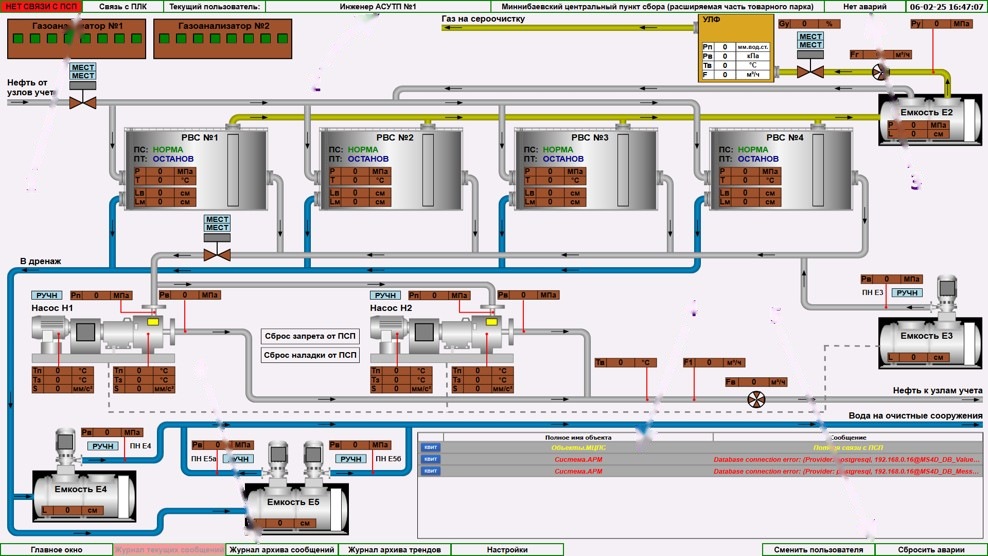Click the level bar gauge on РВС №1
This screenshot has width=988, height=556.
pyautogui.click(x=233, y=170)
